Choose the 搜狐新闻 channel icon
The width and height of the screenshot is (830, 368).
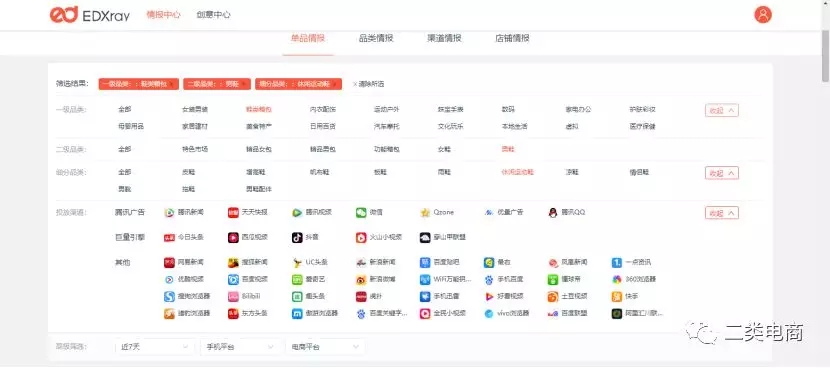[233, 263]
